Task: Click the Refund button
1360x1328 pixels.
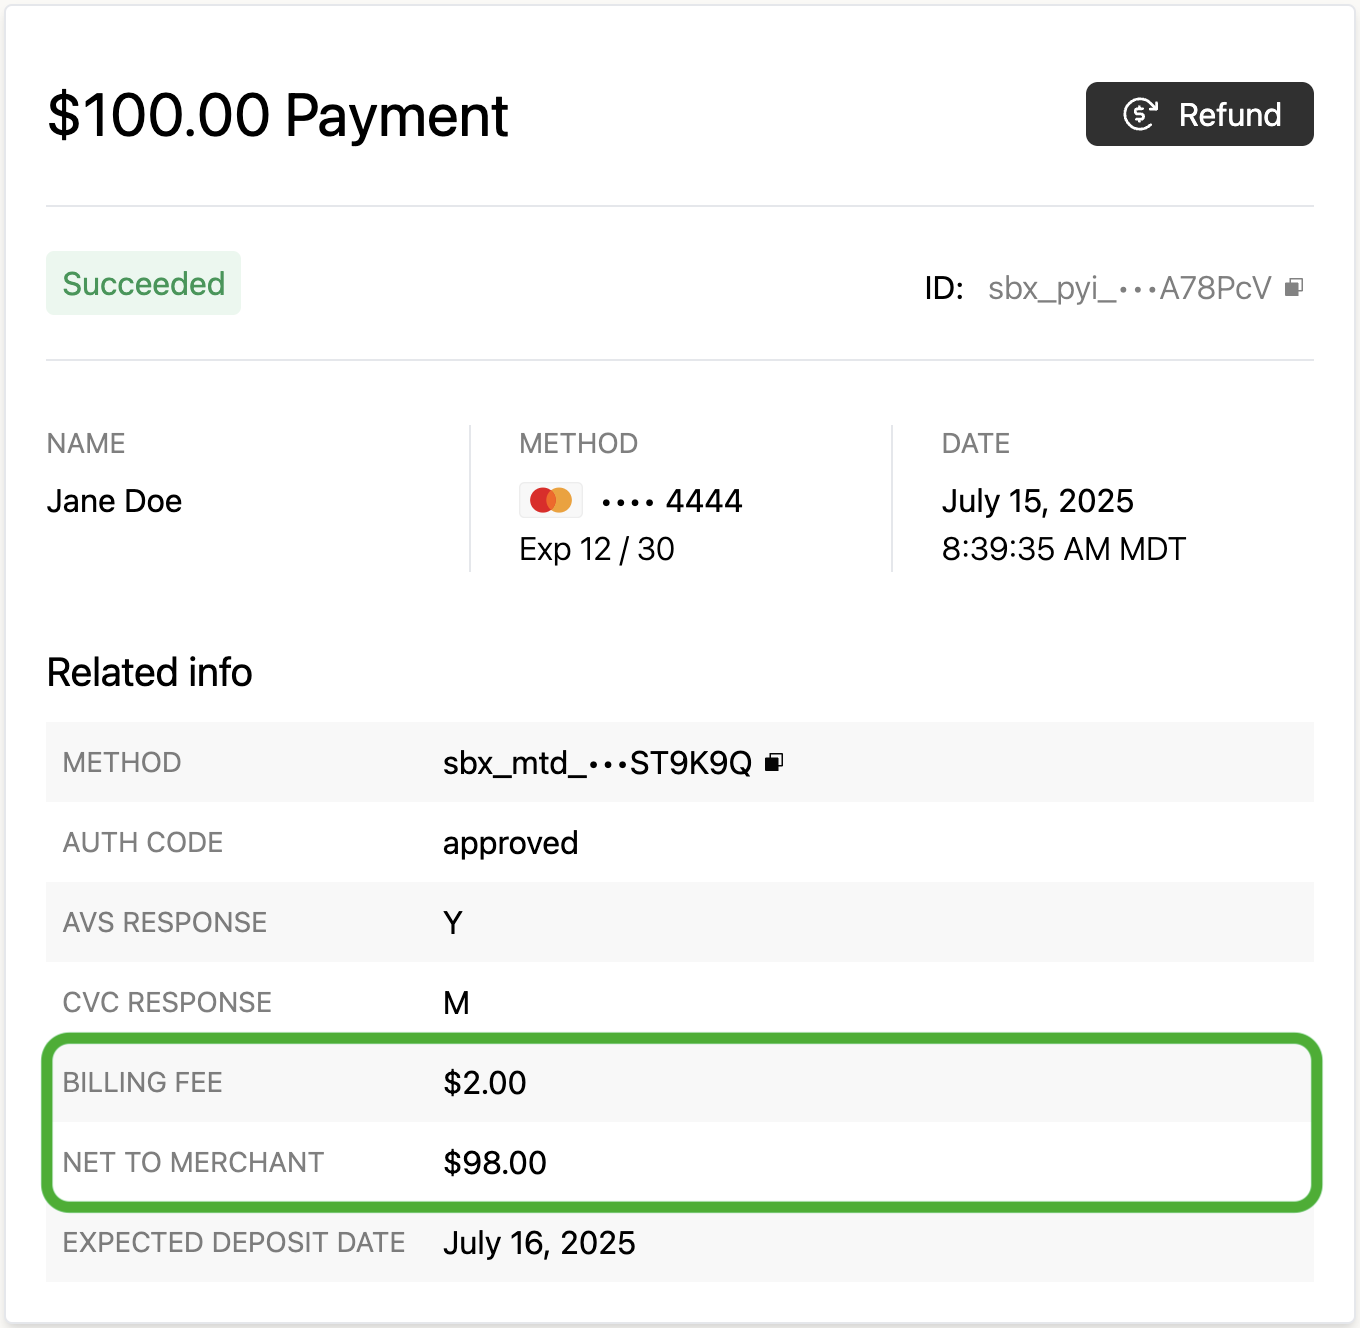Action: (1199, 114)
